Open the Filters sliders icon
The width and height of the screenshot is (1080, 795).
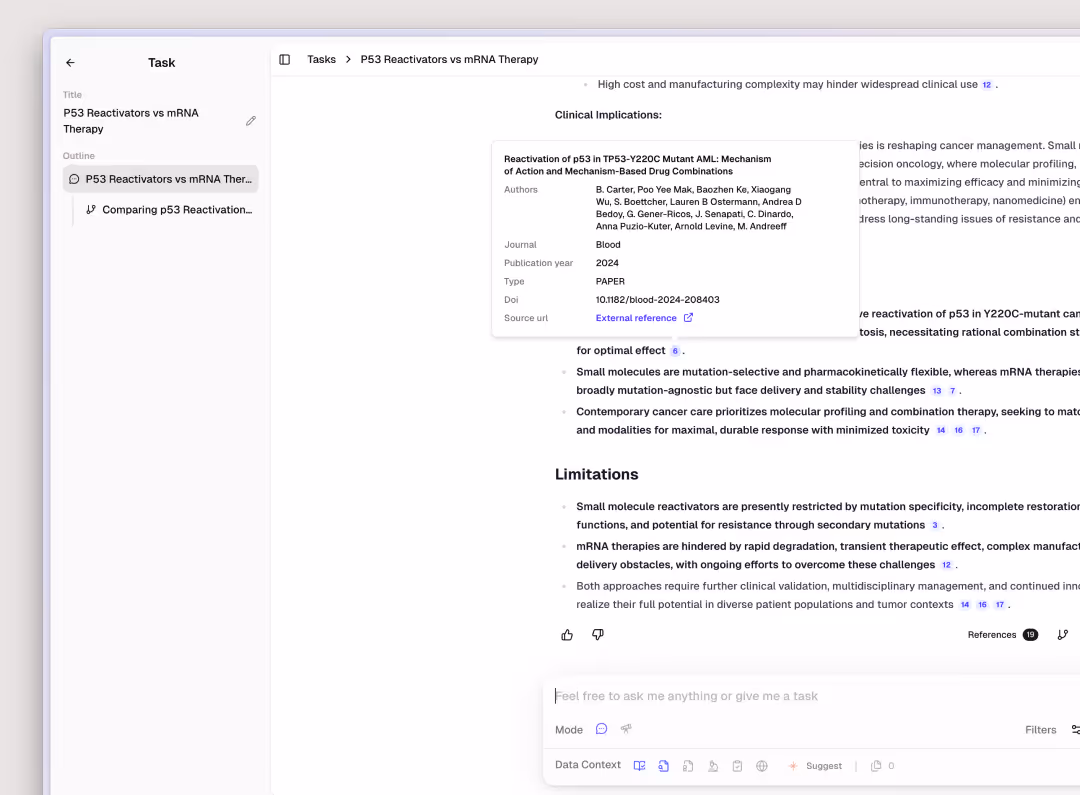click(x=1075, y=730)
